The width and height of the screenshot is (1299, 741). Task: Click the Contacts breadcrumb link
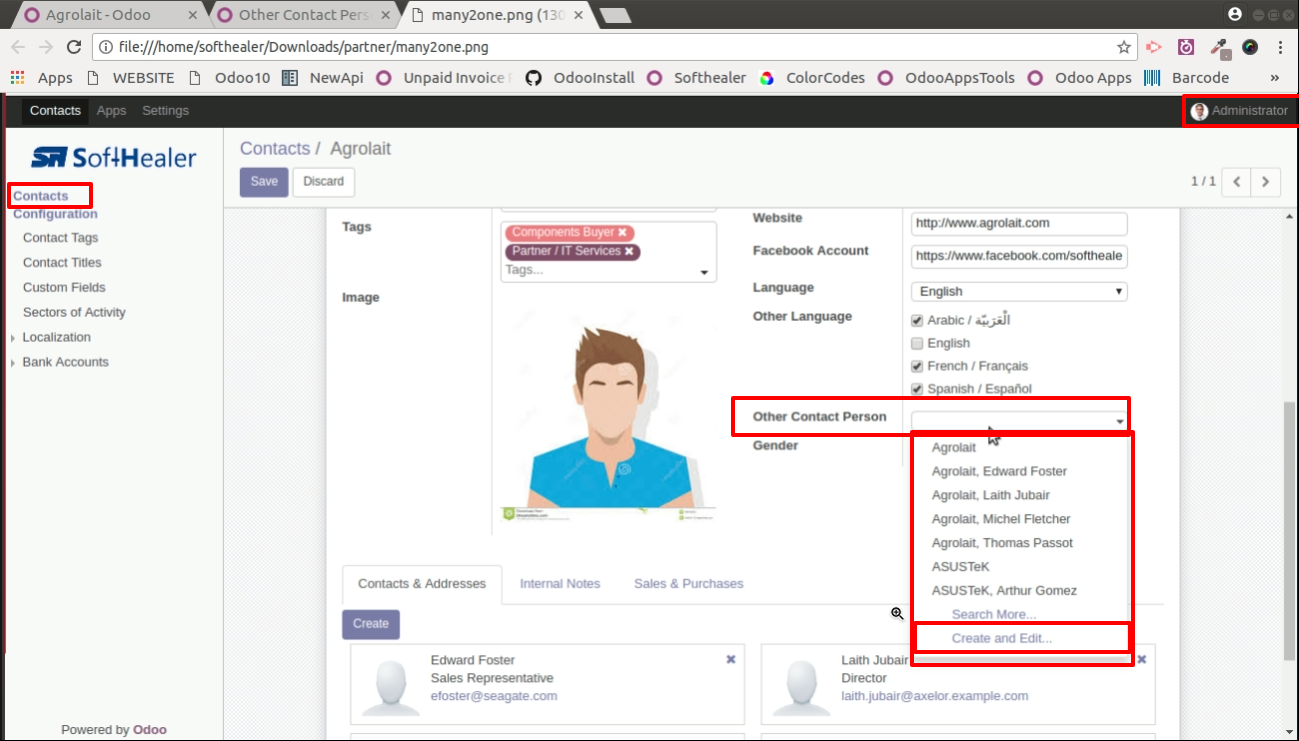[x=275, y=149]
